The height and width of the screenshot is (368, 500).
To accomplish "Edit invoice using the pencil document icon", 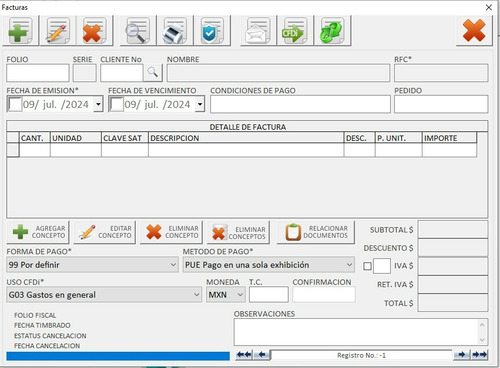I will (58, 31).
